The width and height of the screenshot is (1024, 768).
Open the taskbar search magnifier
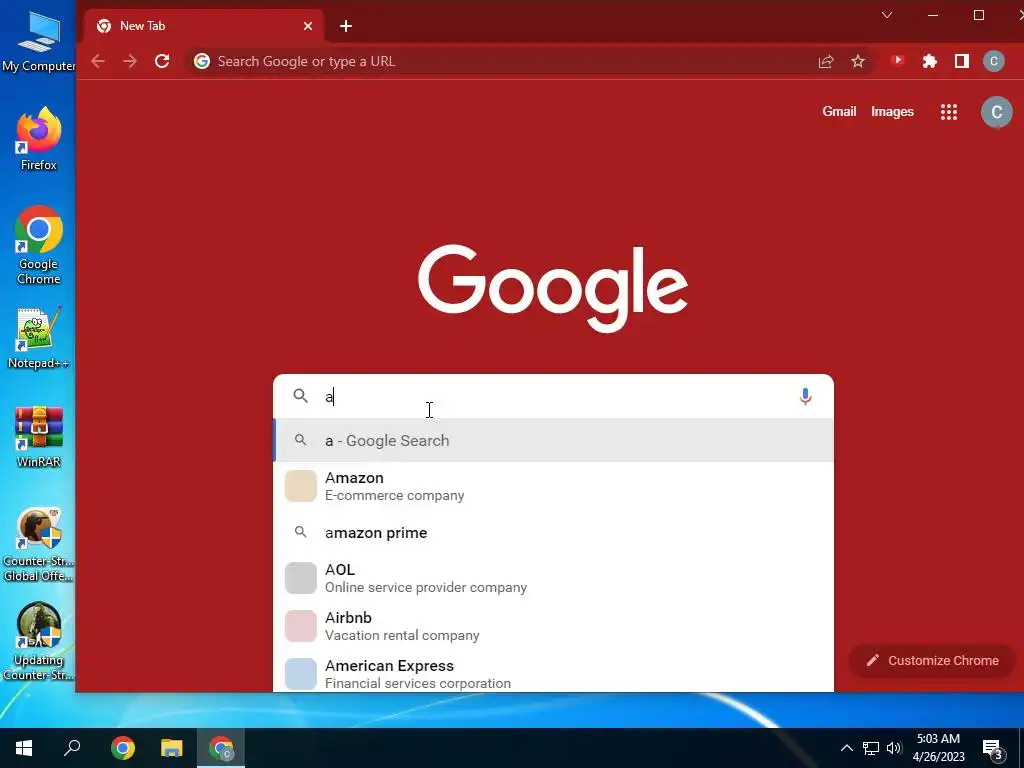tap(72, 748)
